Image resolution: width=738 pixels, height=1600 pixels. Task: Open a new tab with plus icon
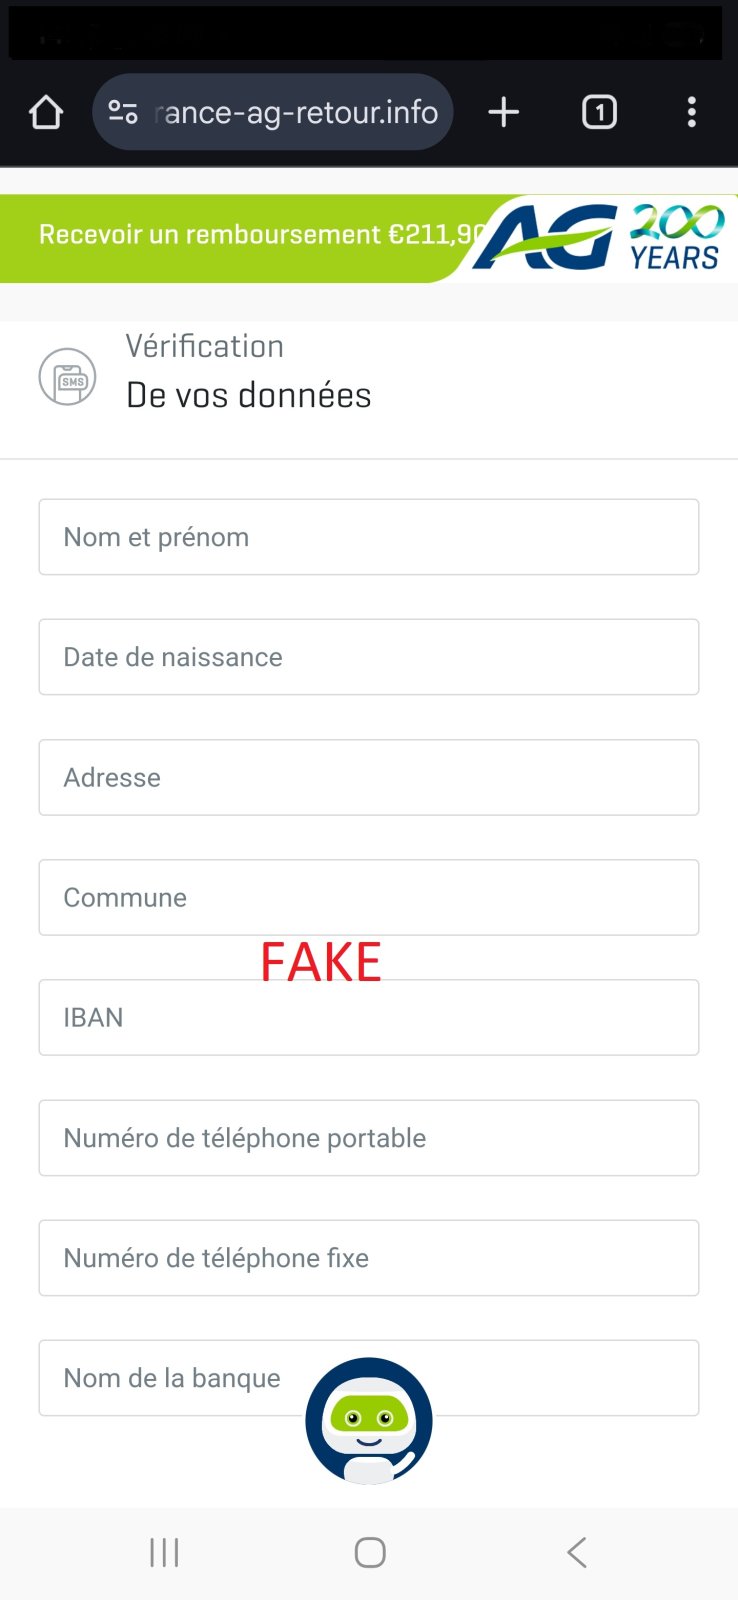[503, 112]
